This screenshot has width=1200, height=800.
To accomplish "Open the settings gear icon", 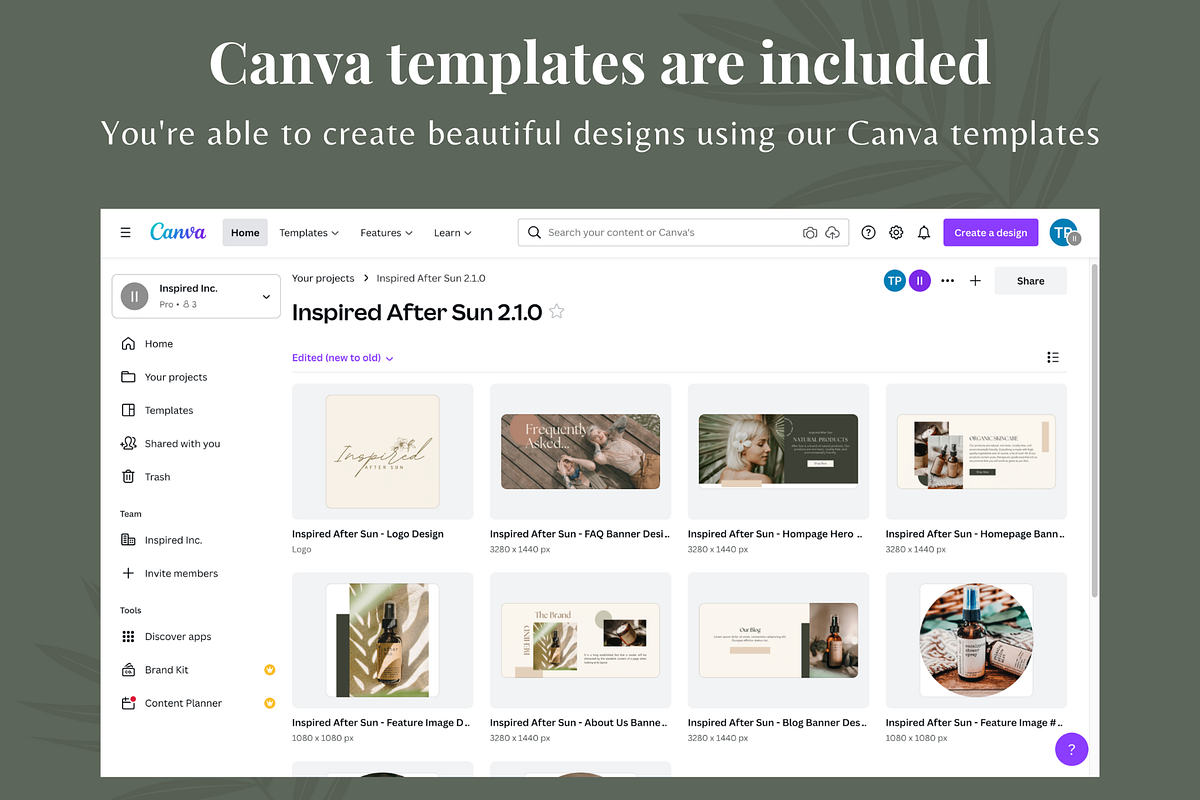I will click(896, 232).
